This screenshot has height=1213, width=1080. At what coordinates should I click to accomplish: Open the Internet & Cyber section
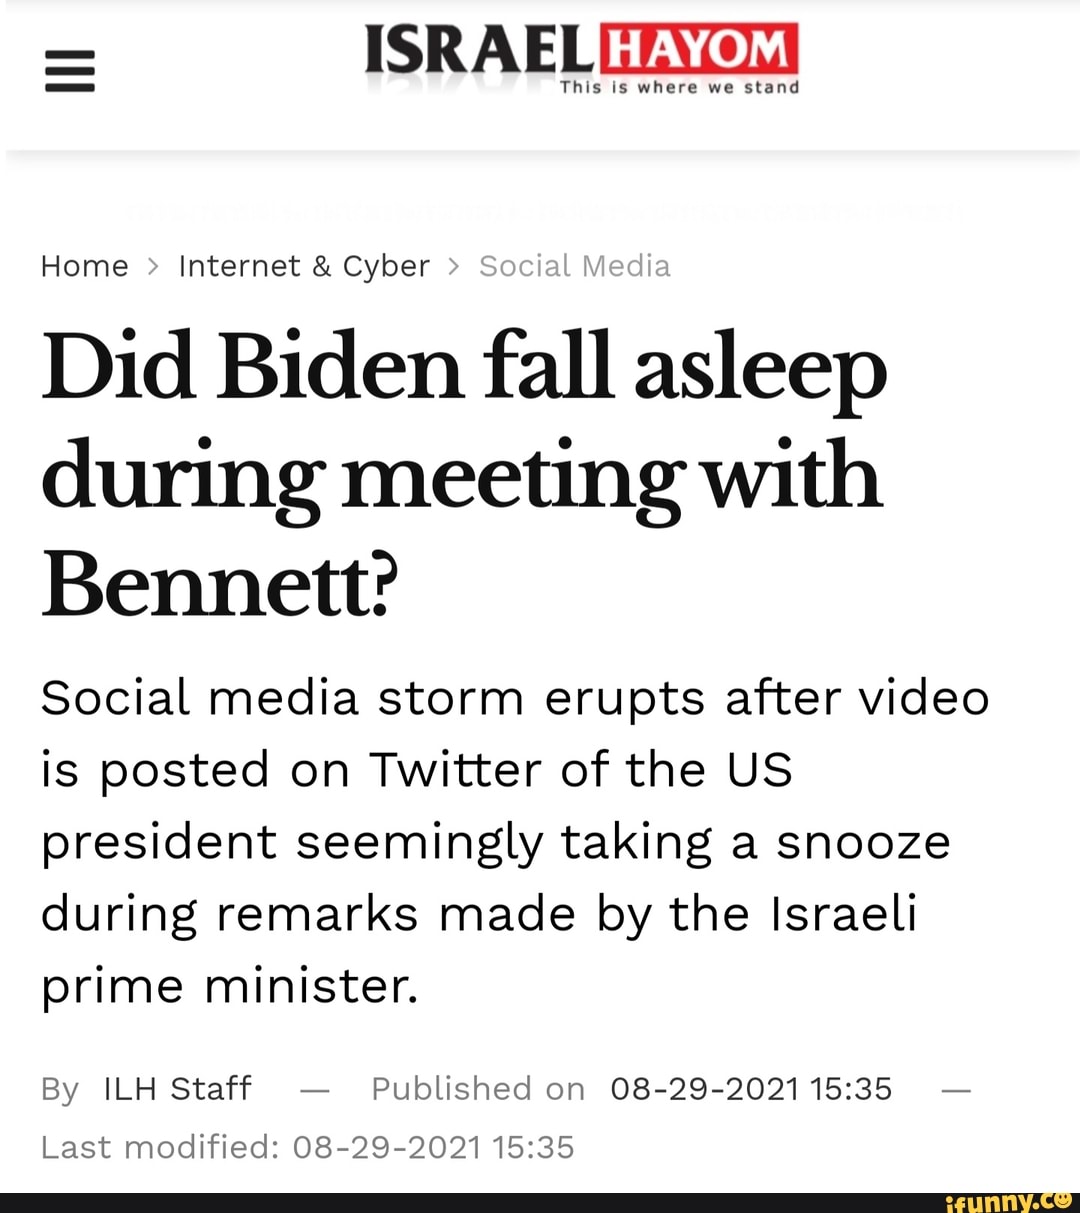pos(303,265)
